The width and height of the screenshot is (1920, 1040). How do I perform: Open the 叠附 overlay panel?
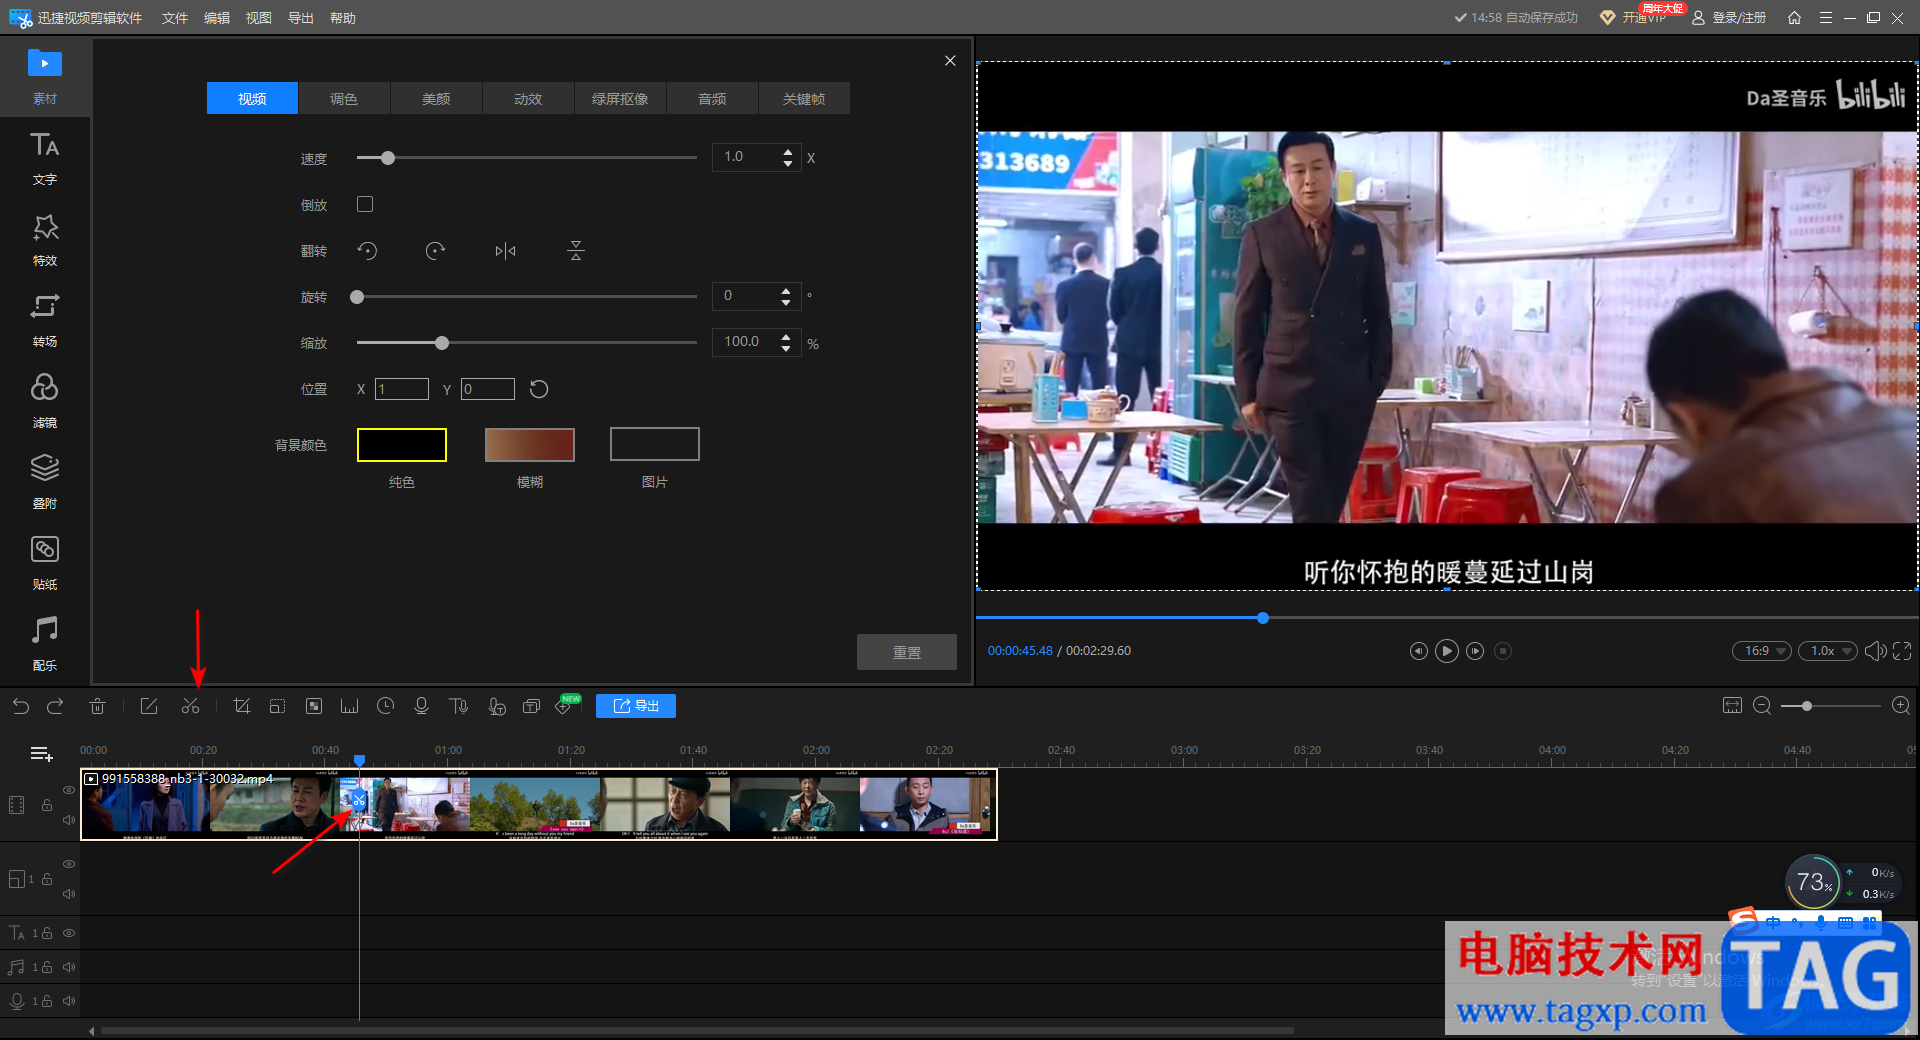[x=45, y=482]
